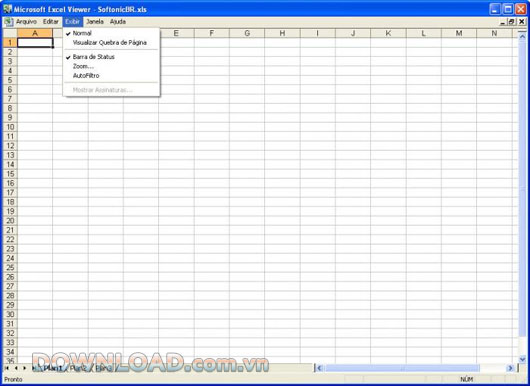Close the SoftonicBR.xls workbook window
Image resolution: width=530 pixels, height=386 pixels.
click(x=522, y=22)
